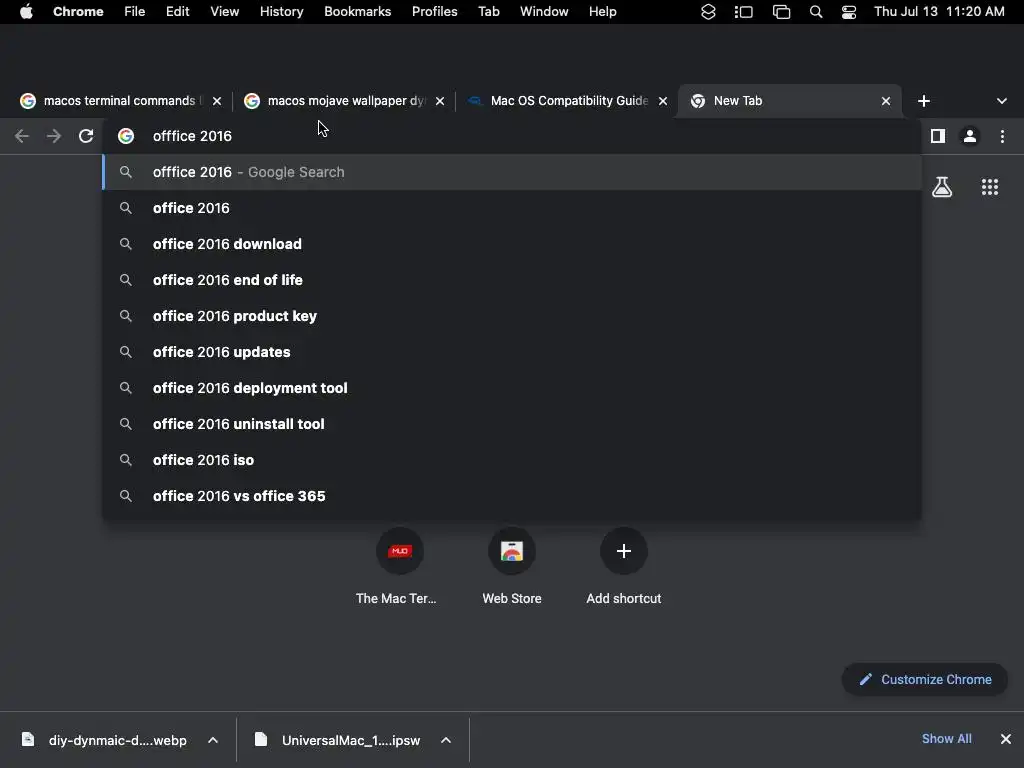This screenshot has height=768, width=1024.
Task: Open Stage Manager icon in menu bar
Action: [743, 12]
